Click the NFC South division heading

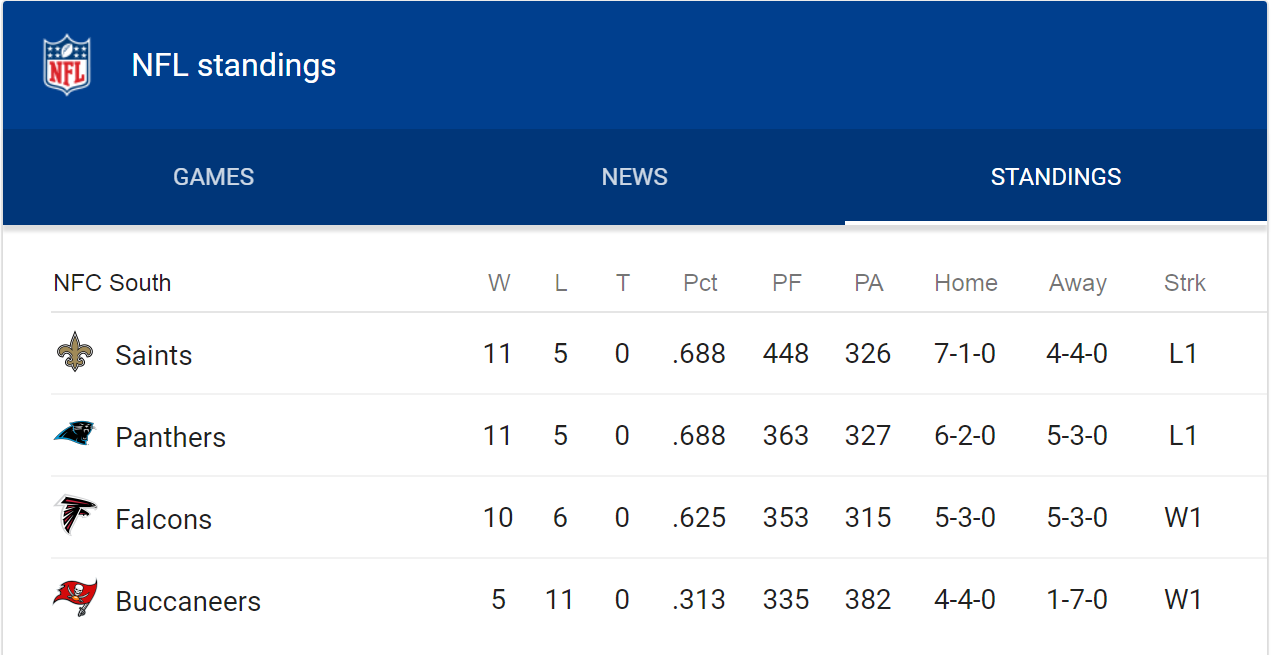pos(112,283)
